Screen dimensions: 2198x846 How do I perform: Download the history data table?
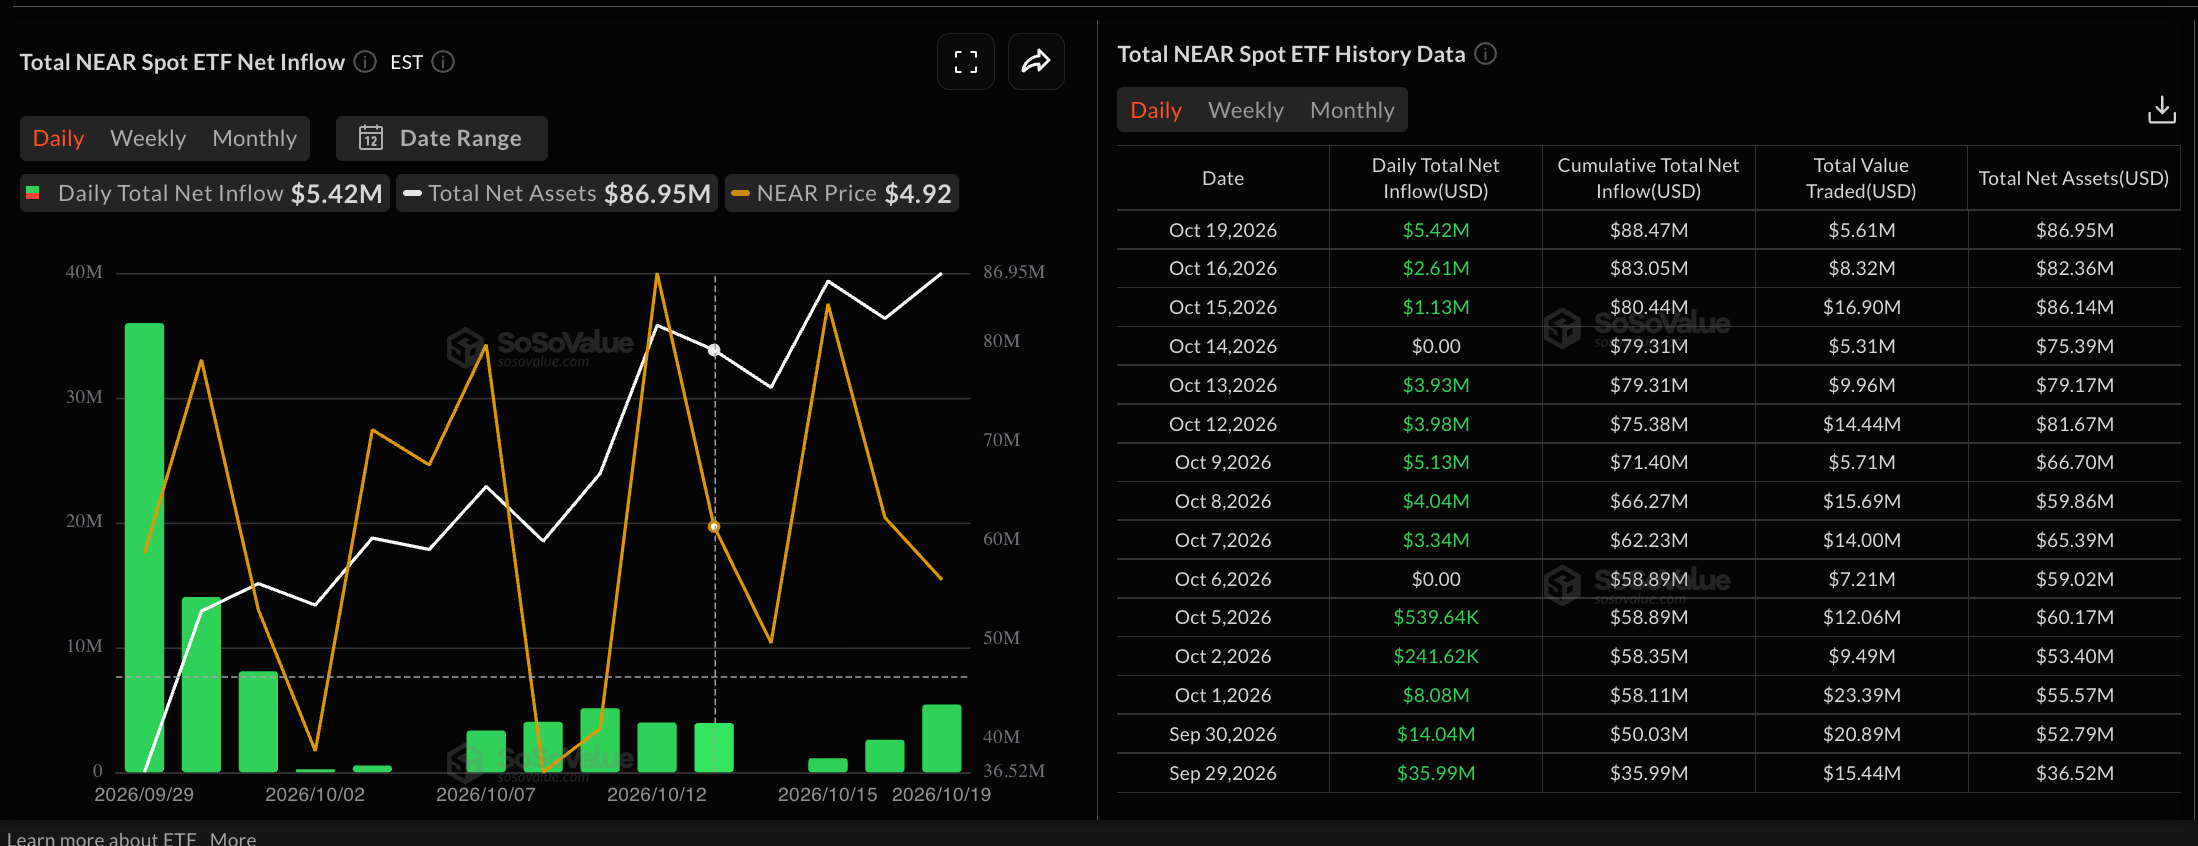pyautogui.click(x=2162, y=110)
